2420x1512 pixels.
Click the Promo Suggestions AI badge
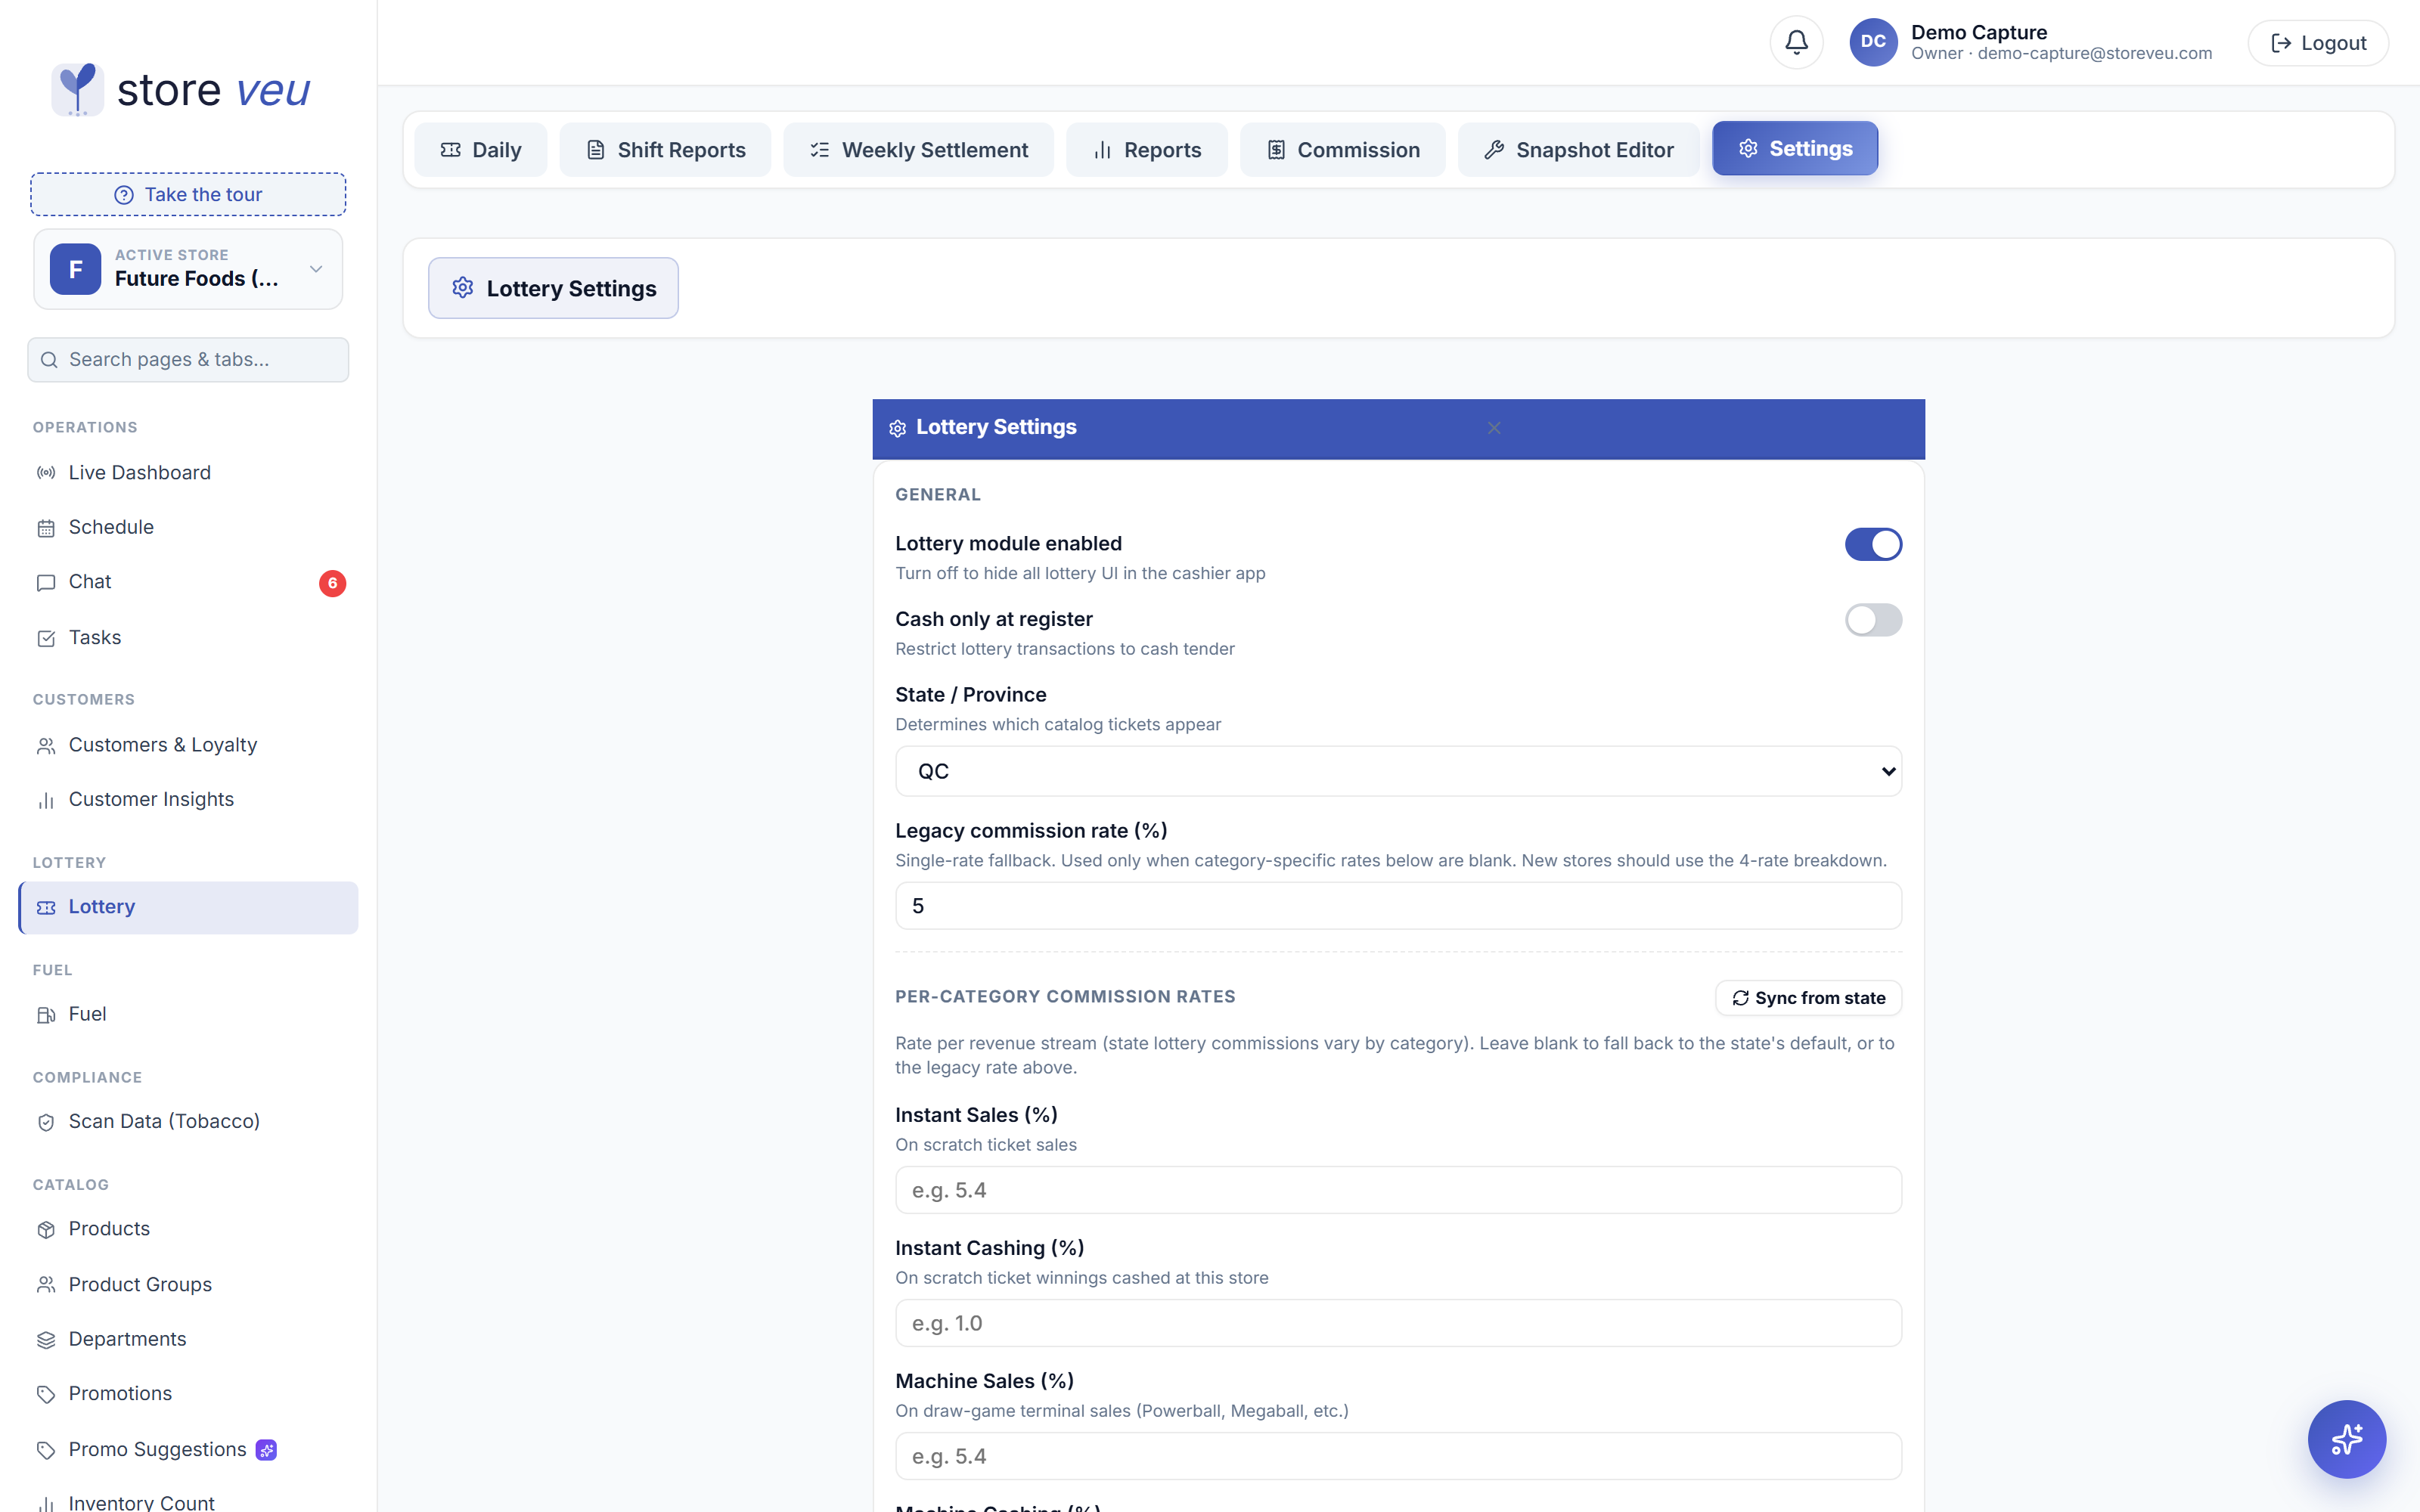coord(266,1450)
